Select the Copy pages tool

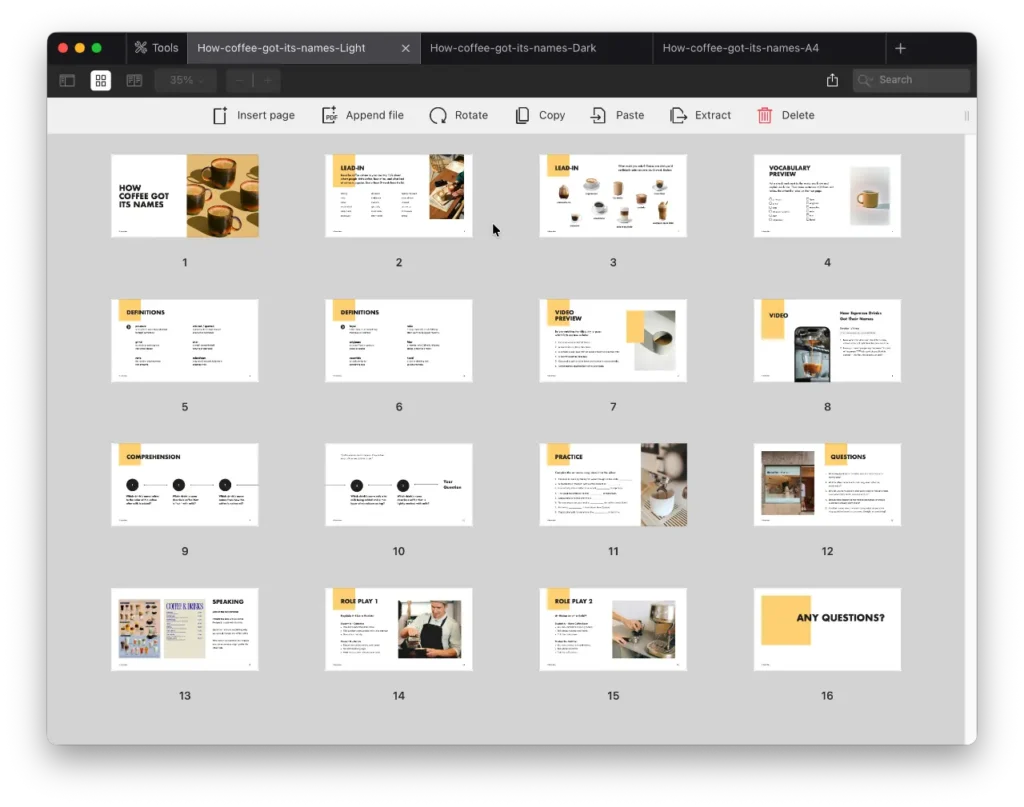pyautogui.click(x=521, y=115)
